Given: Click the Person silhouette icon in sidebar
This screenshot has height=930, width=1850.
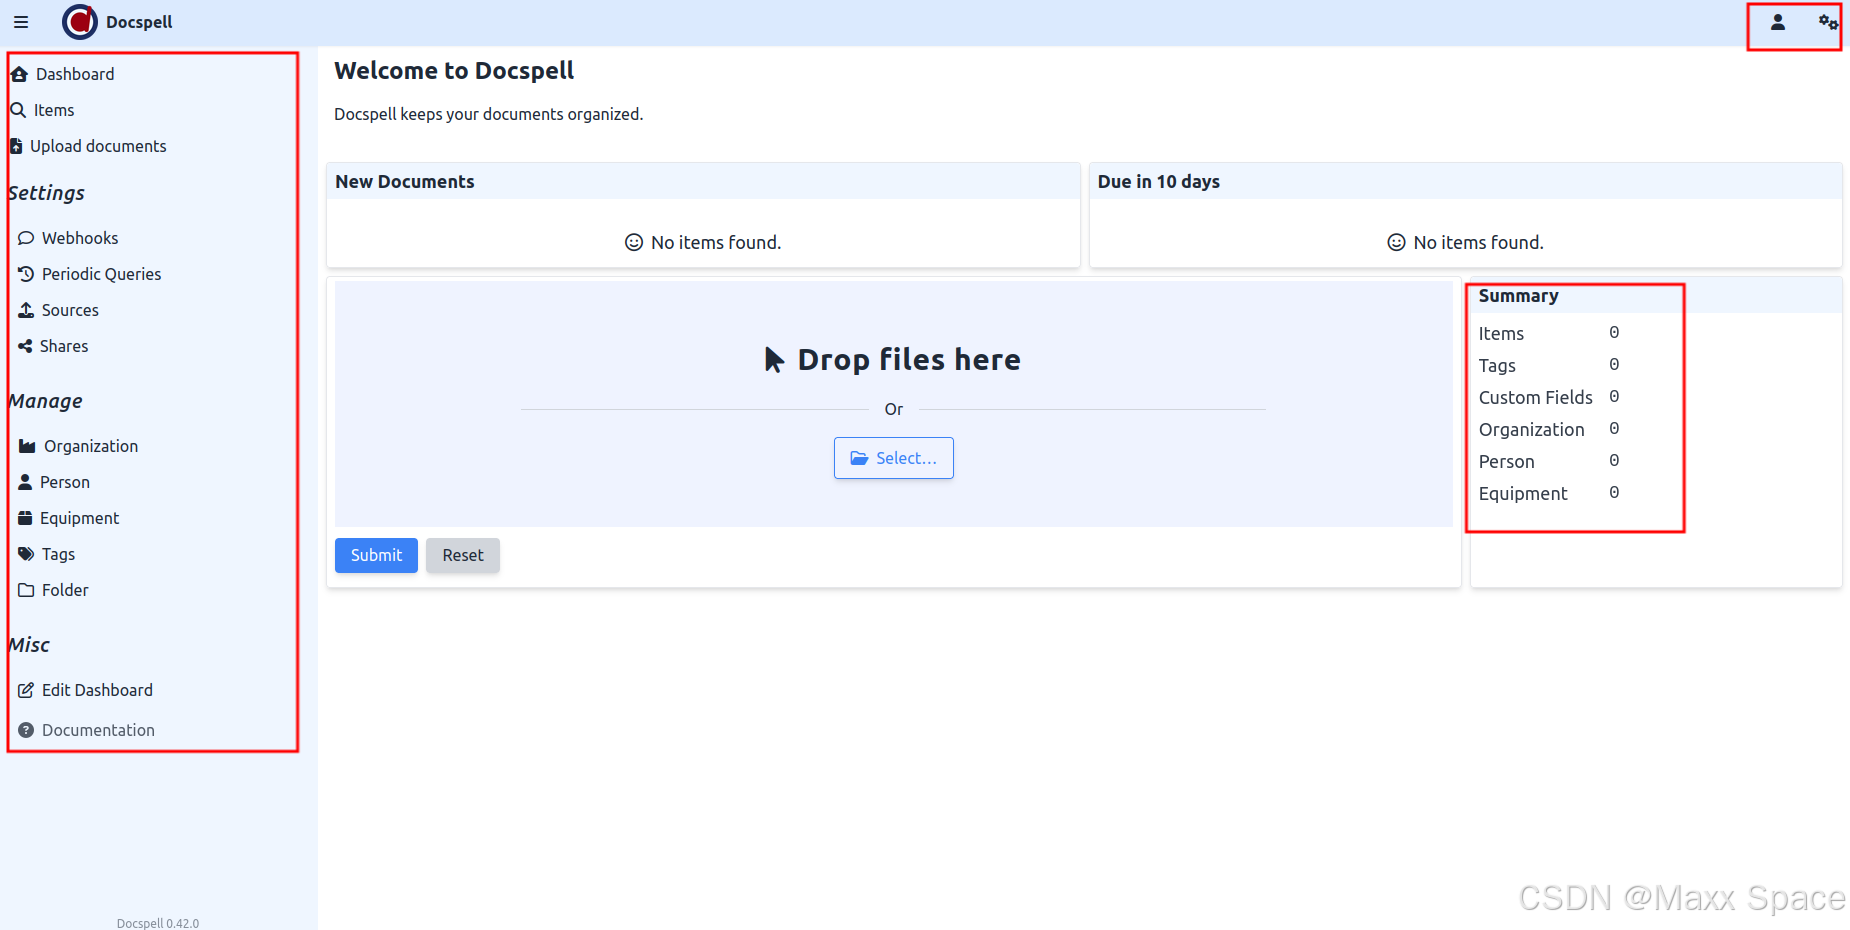Looking at the screenshot, I should pos(25,482).
